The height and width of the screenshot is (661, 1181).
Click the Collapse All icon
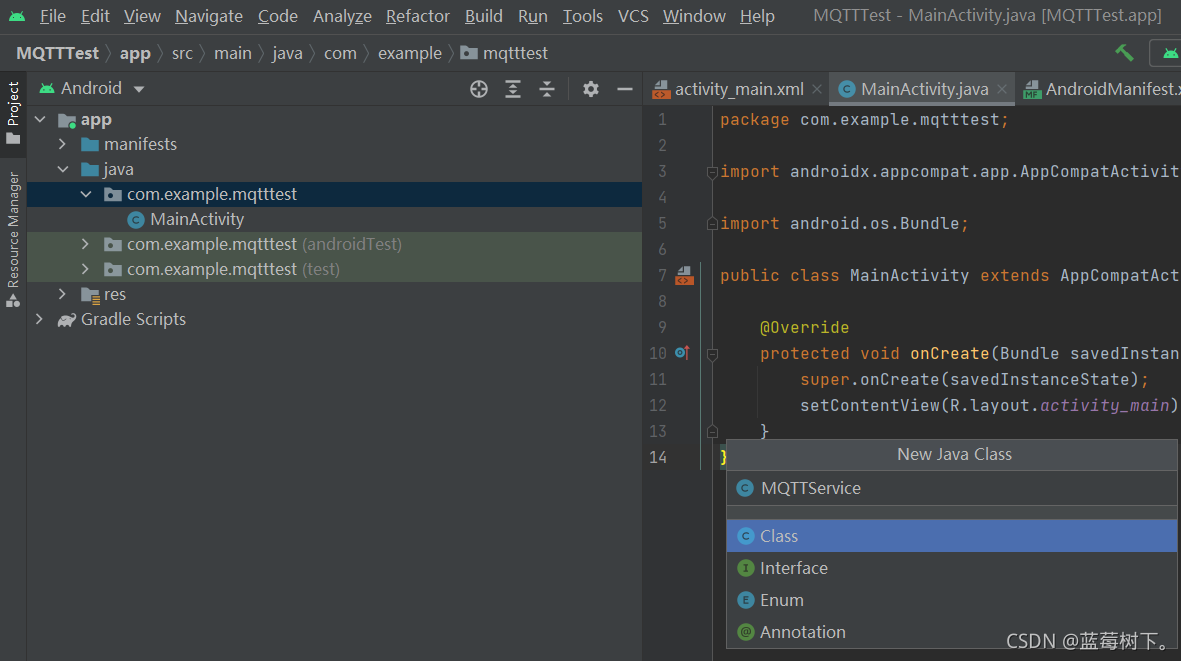(547, 89)
